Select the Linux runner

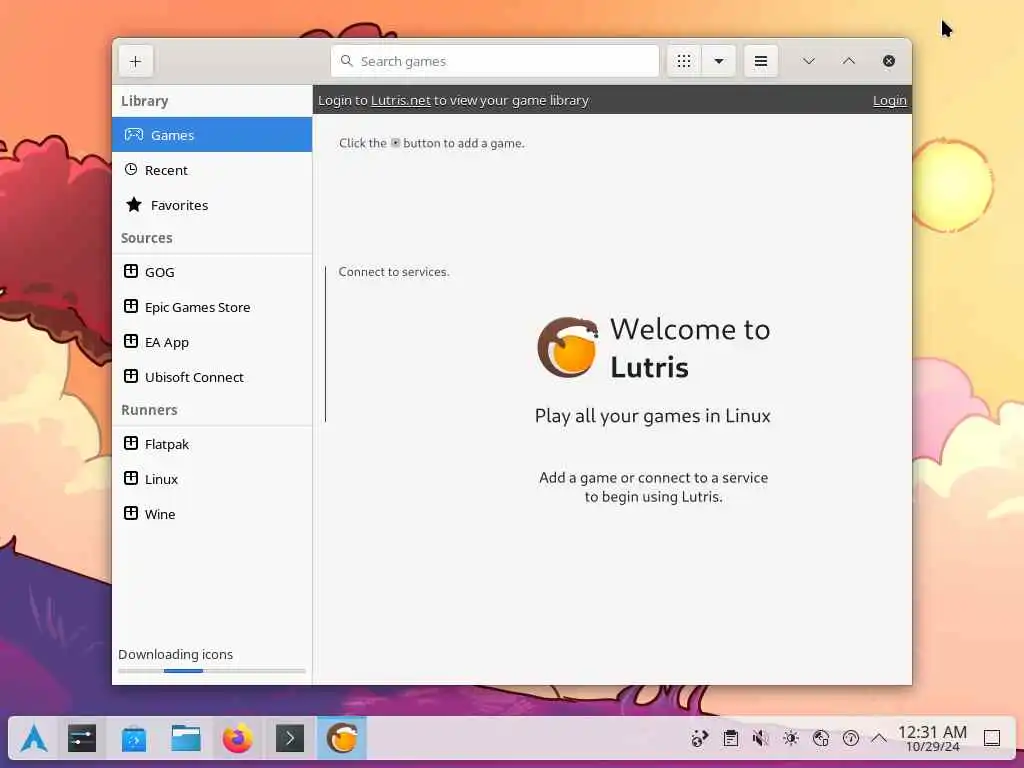point(212,479)
